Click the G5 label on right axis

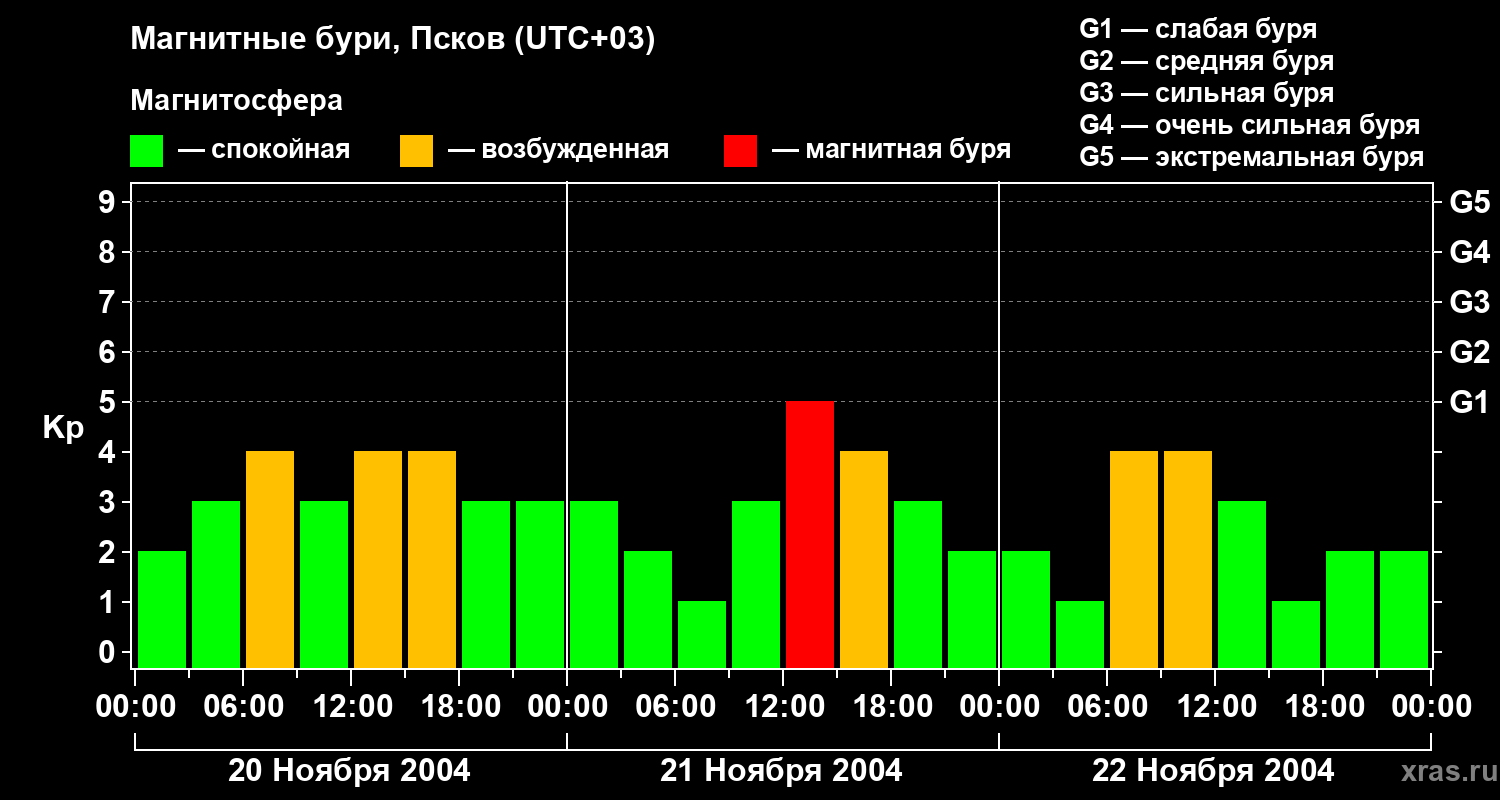(x=1469, y=202)
